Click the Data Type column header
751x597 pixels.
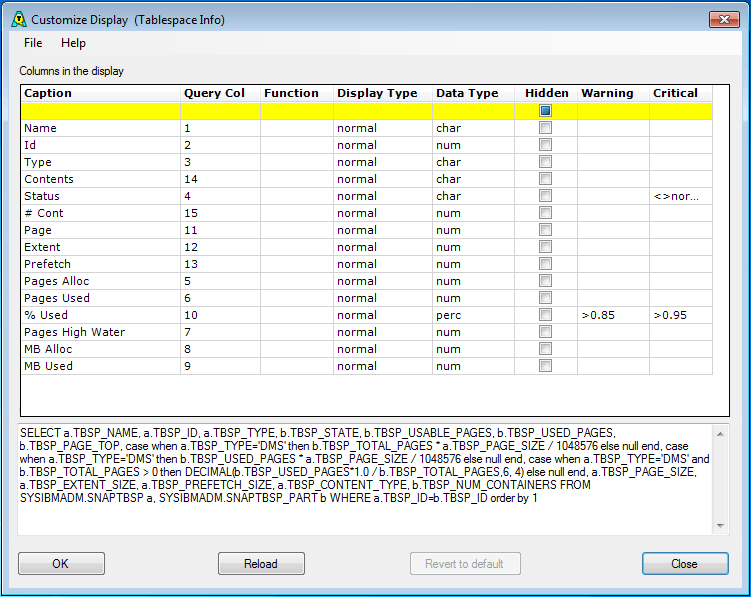pos(474,93)
